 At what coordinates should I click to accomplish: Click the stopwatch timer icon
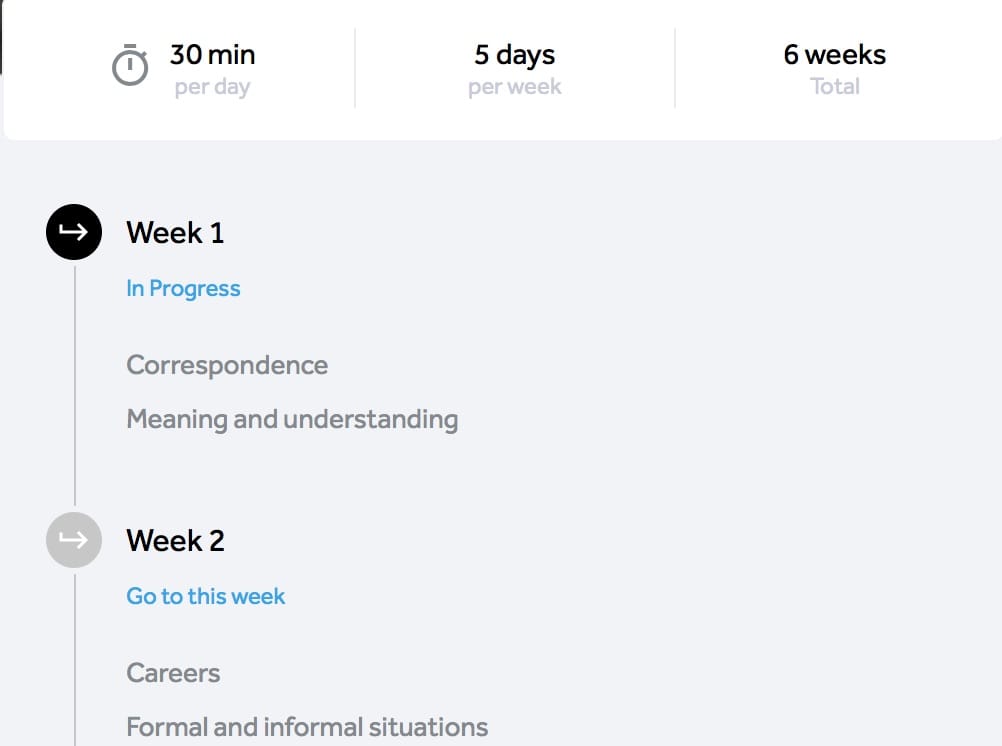pos(130,67)
